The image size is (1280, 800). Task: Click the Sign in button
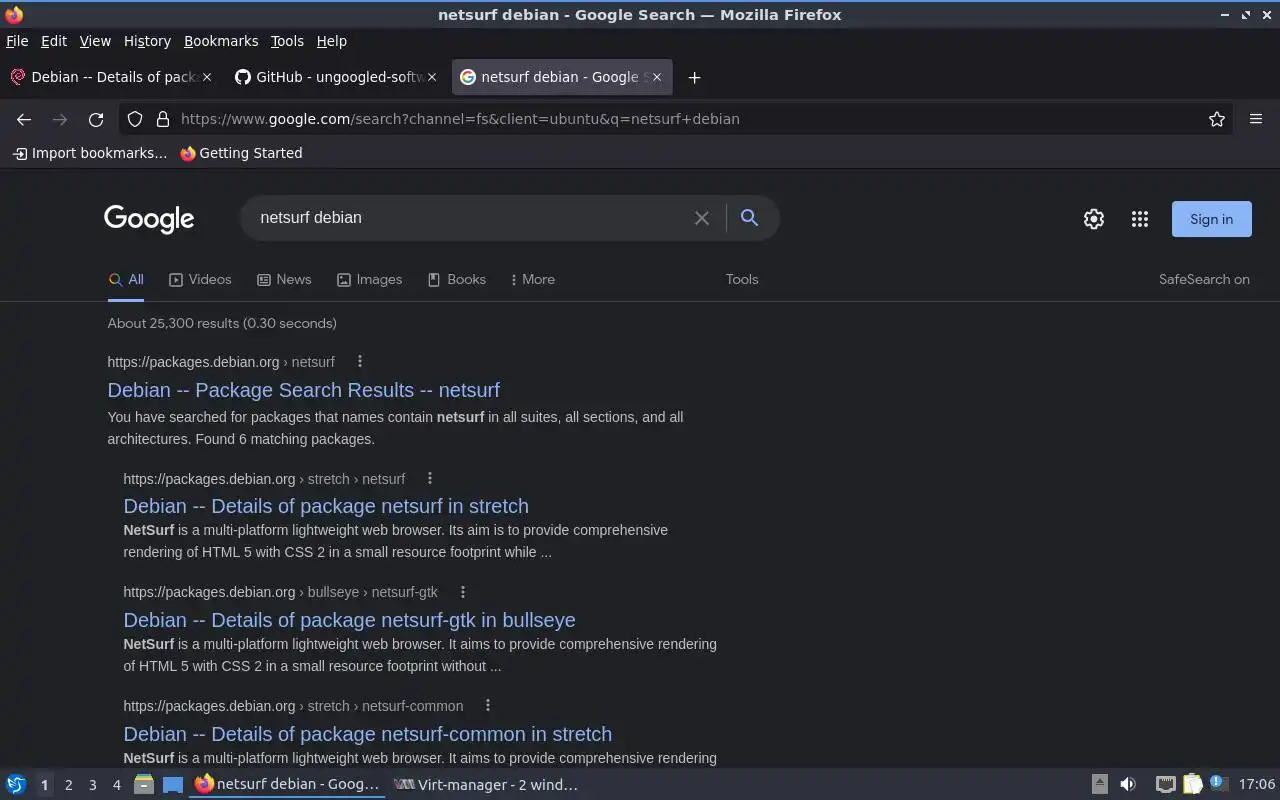click(x=1211, y=219)
